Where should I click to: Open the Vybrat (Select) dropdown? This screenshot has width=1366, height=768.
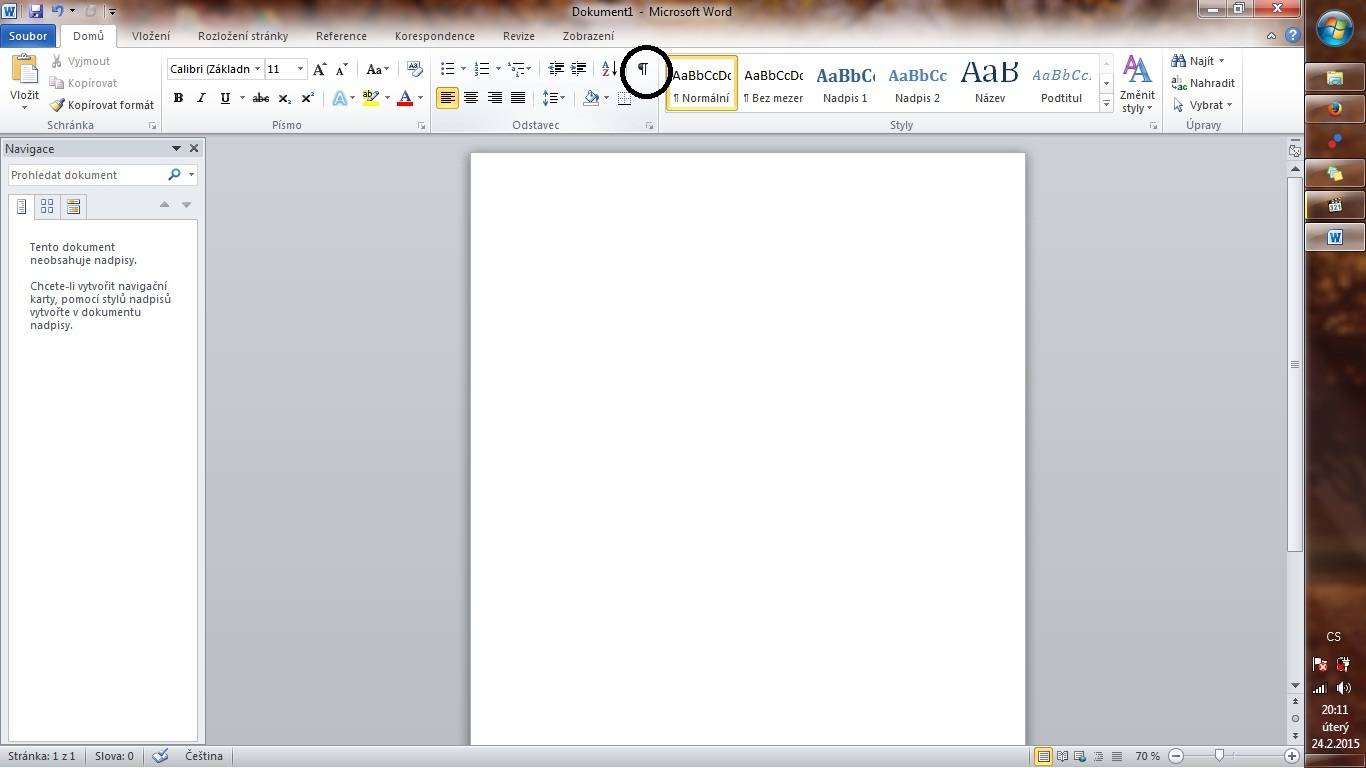(1202, 105)
